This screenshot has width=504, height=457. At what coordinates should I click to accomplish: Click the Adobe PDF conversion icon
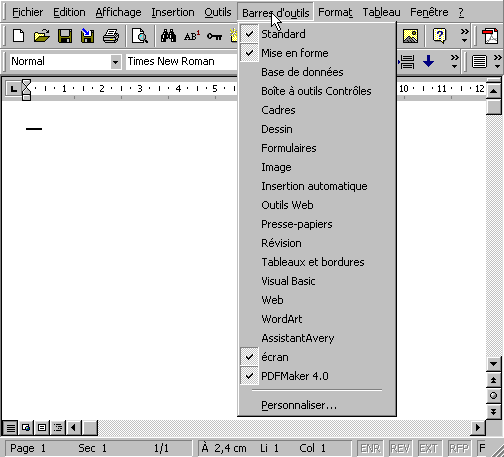point(491,36)
